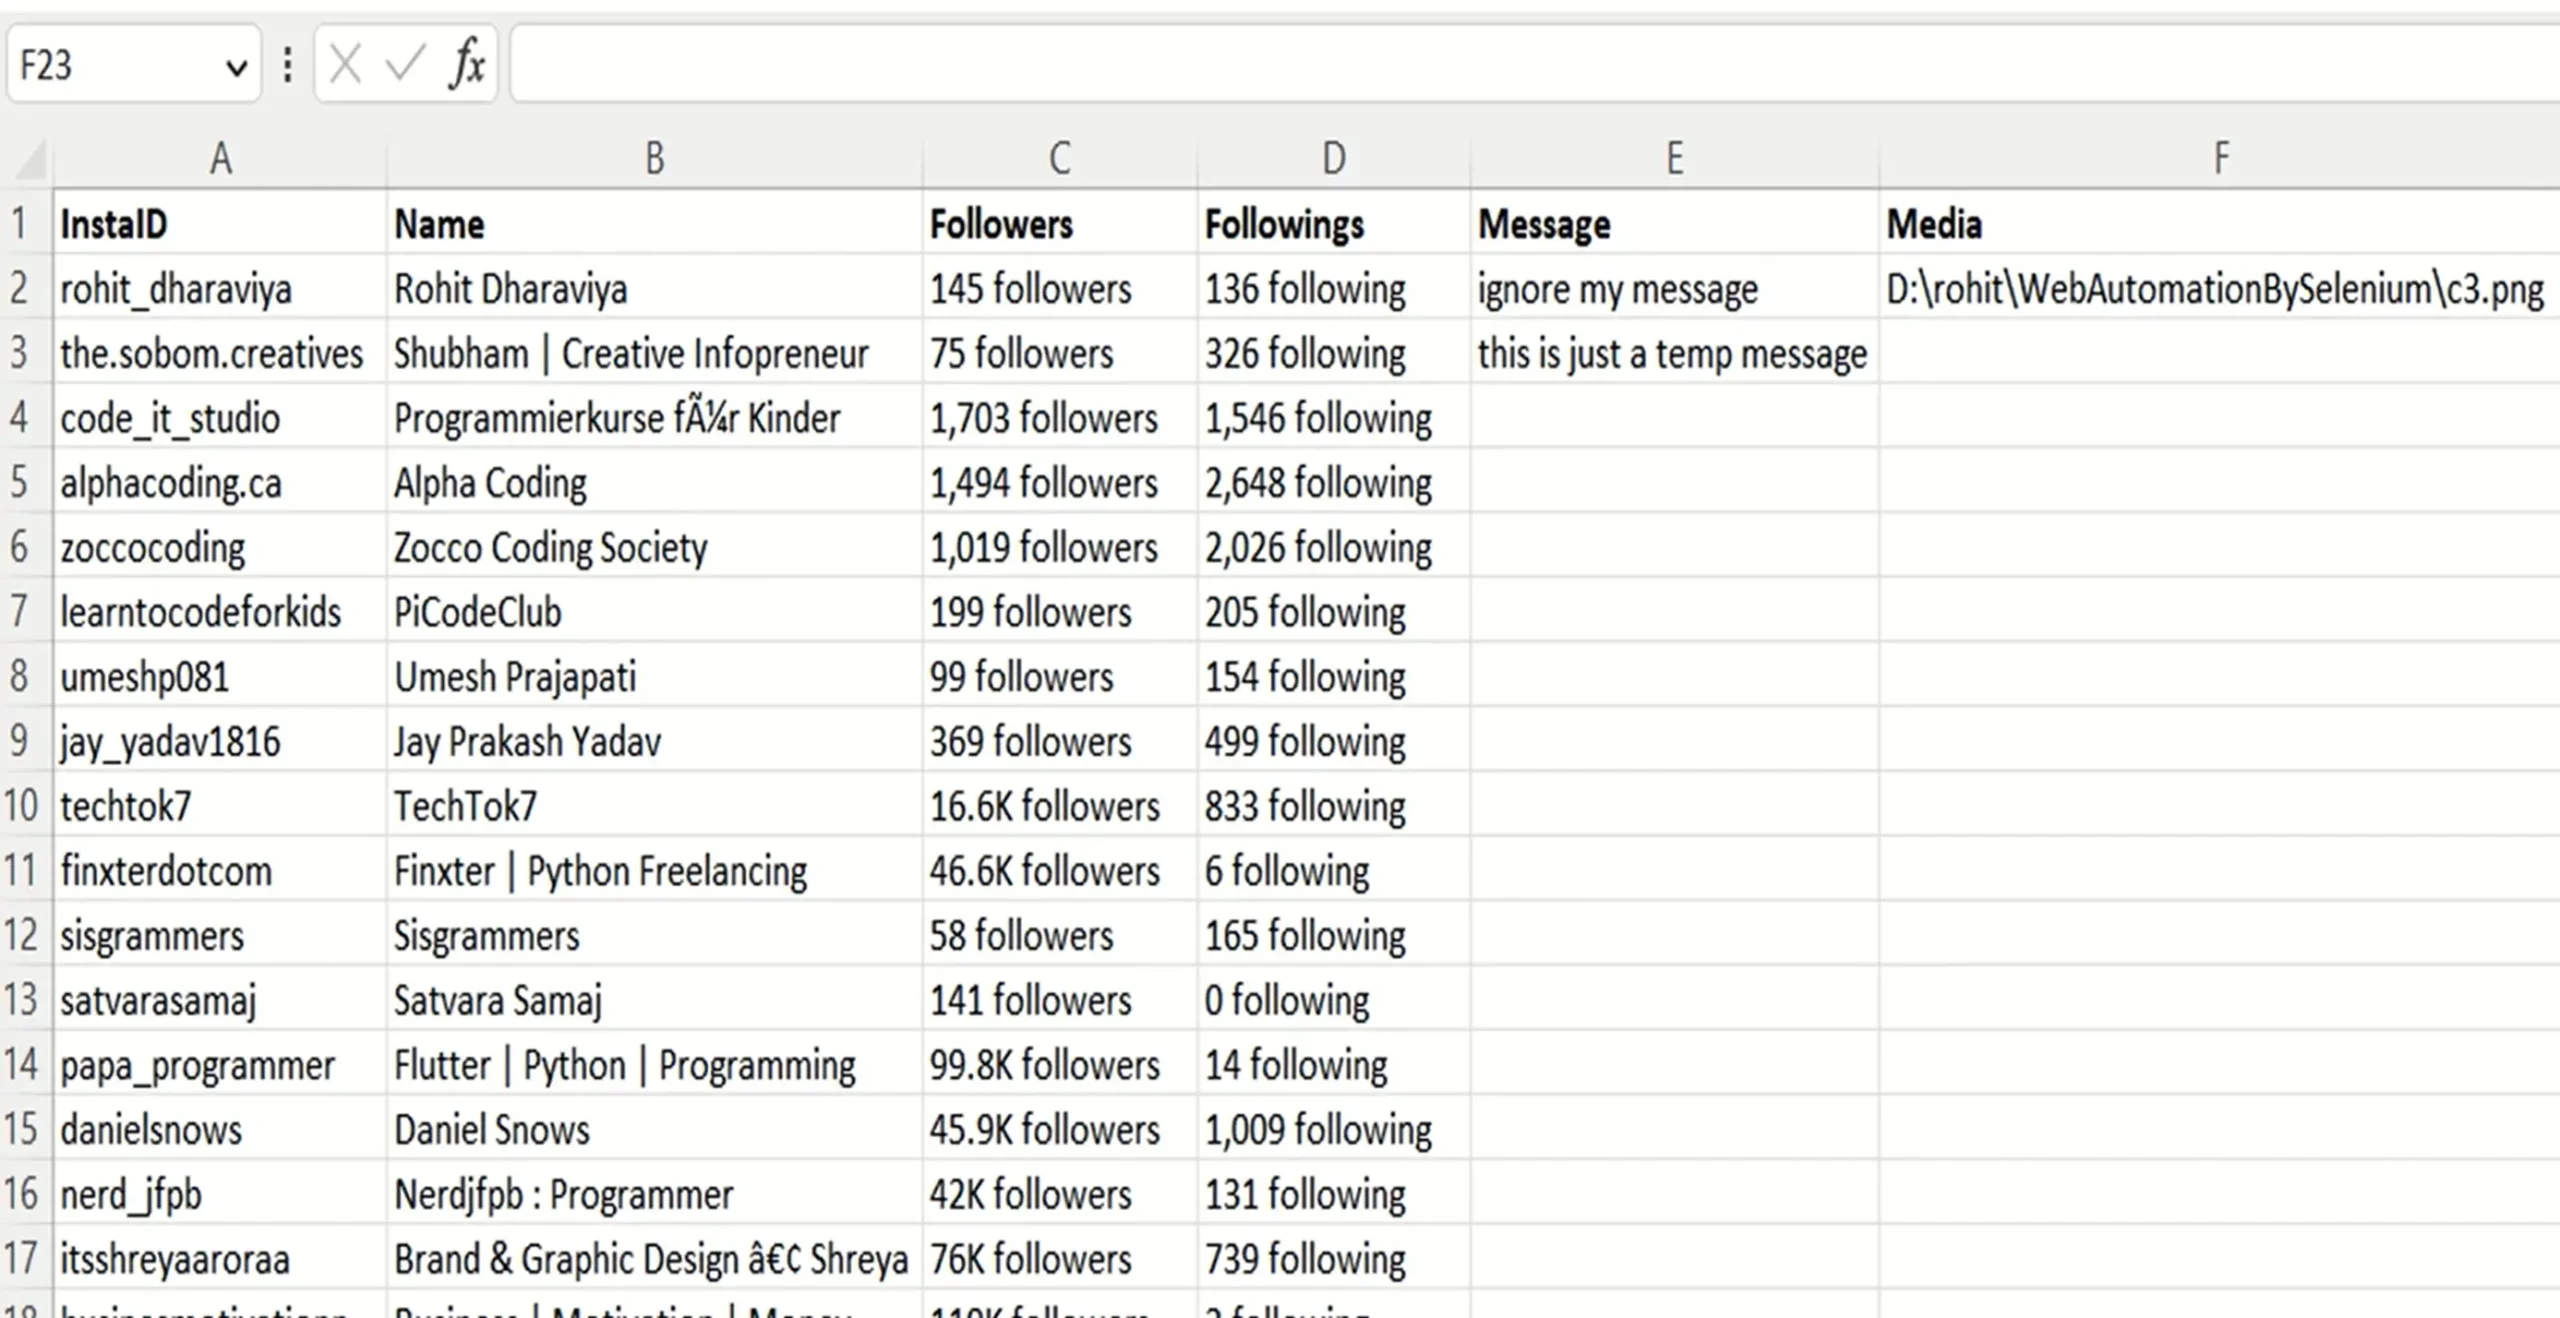Click the Enter checkmark icon in formula bar
The width and height of the screenshot is (2560, 1318).
(406, 65)
